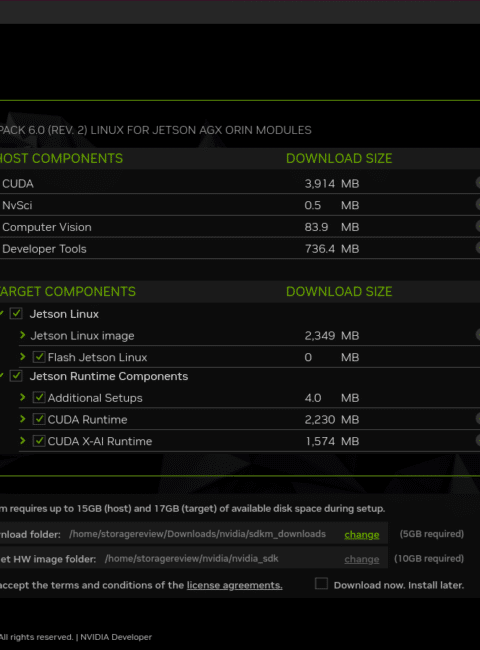Image resolution: width=480 pixels, height=650 pixels.
Task: Uncheck the Jetson Runtime Components checkbox
Action: [x=16, y=376]
